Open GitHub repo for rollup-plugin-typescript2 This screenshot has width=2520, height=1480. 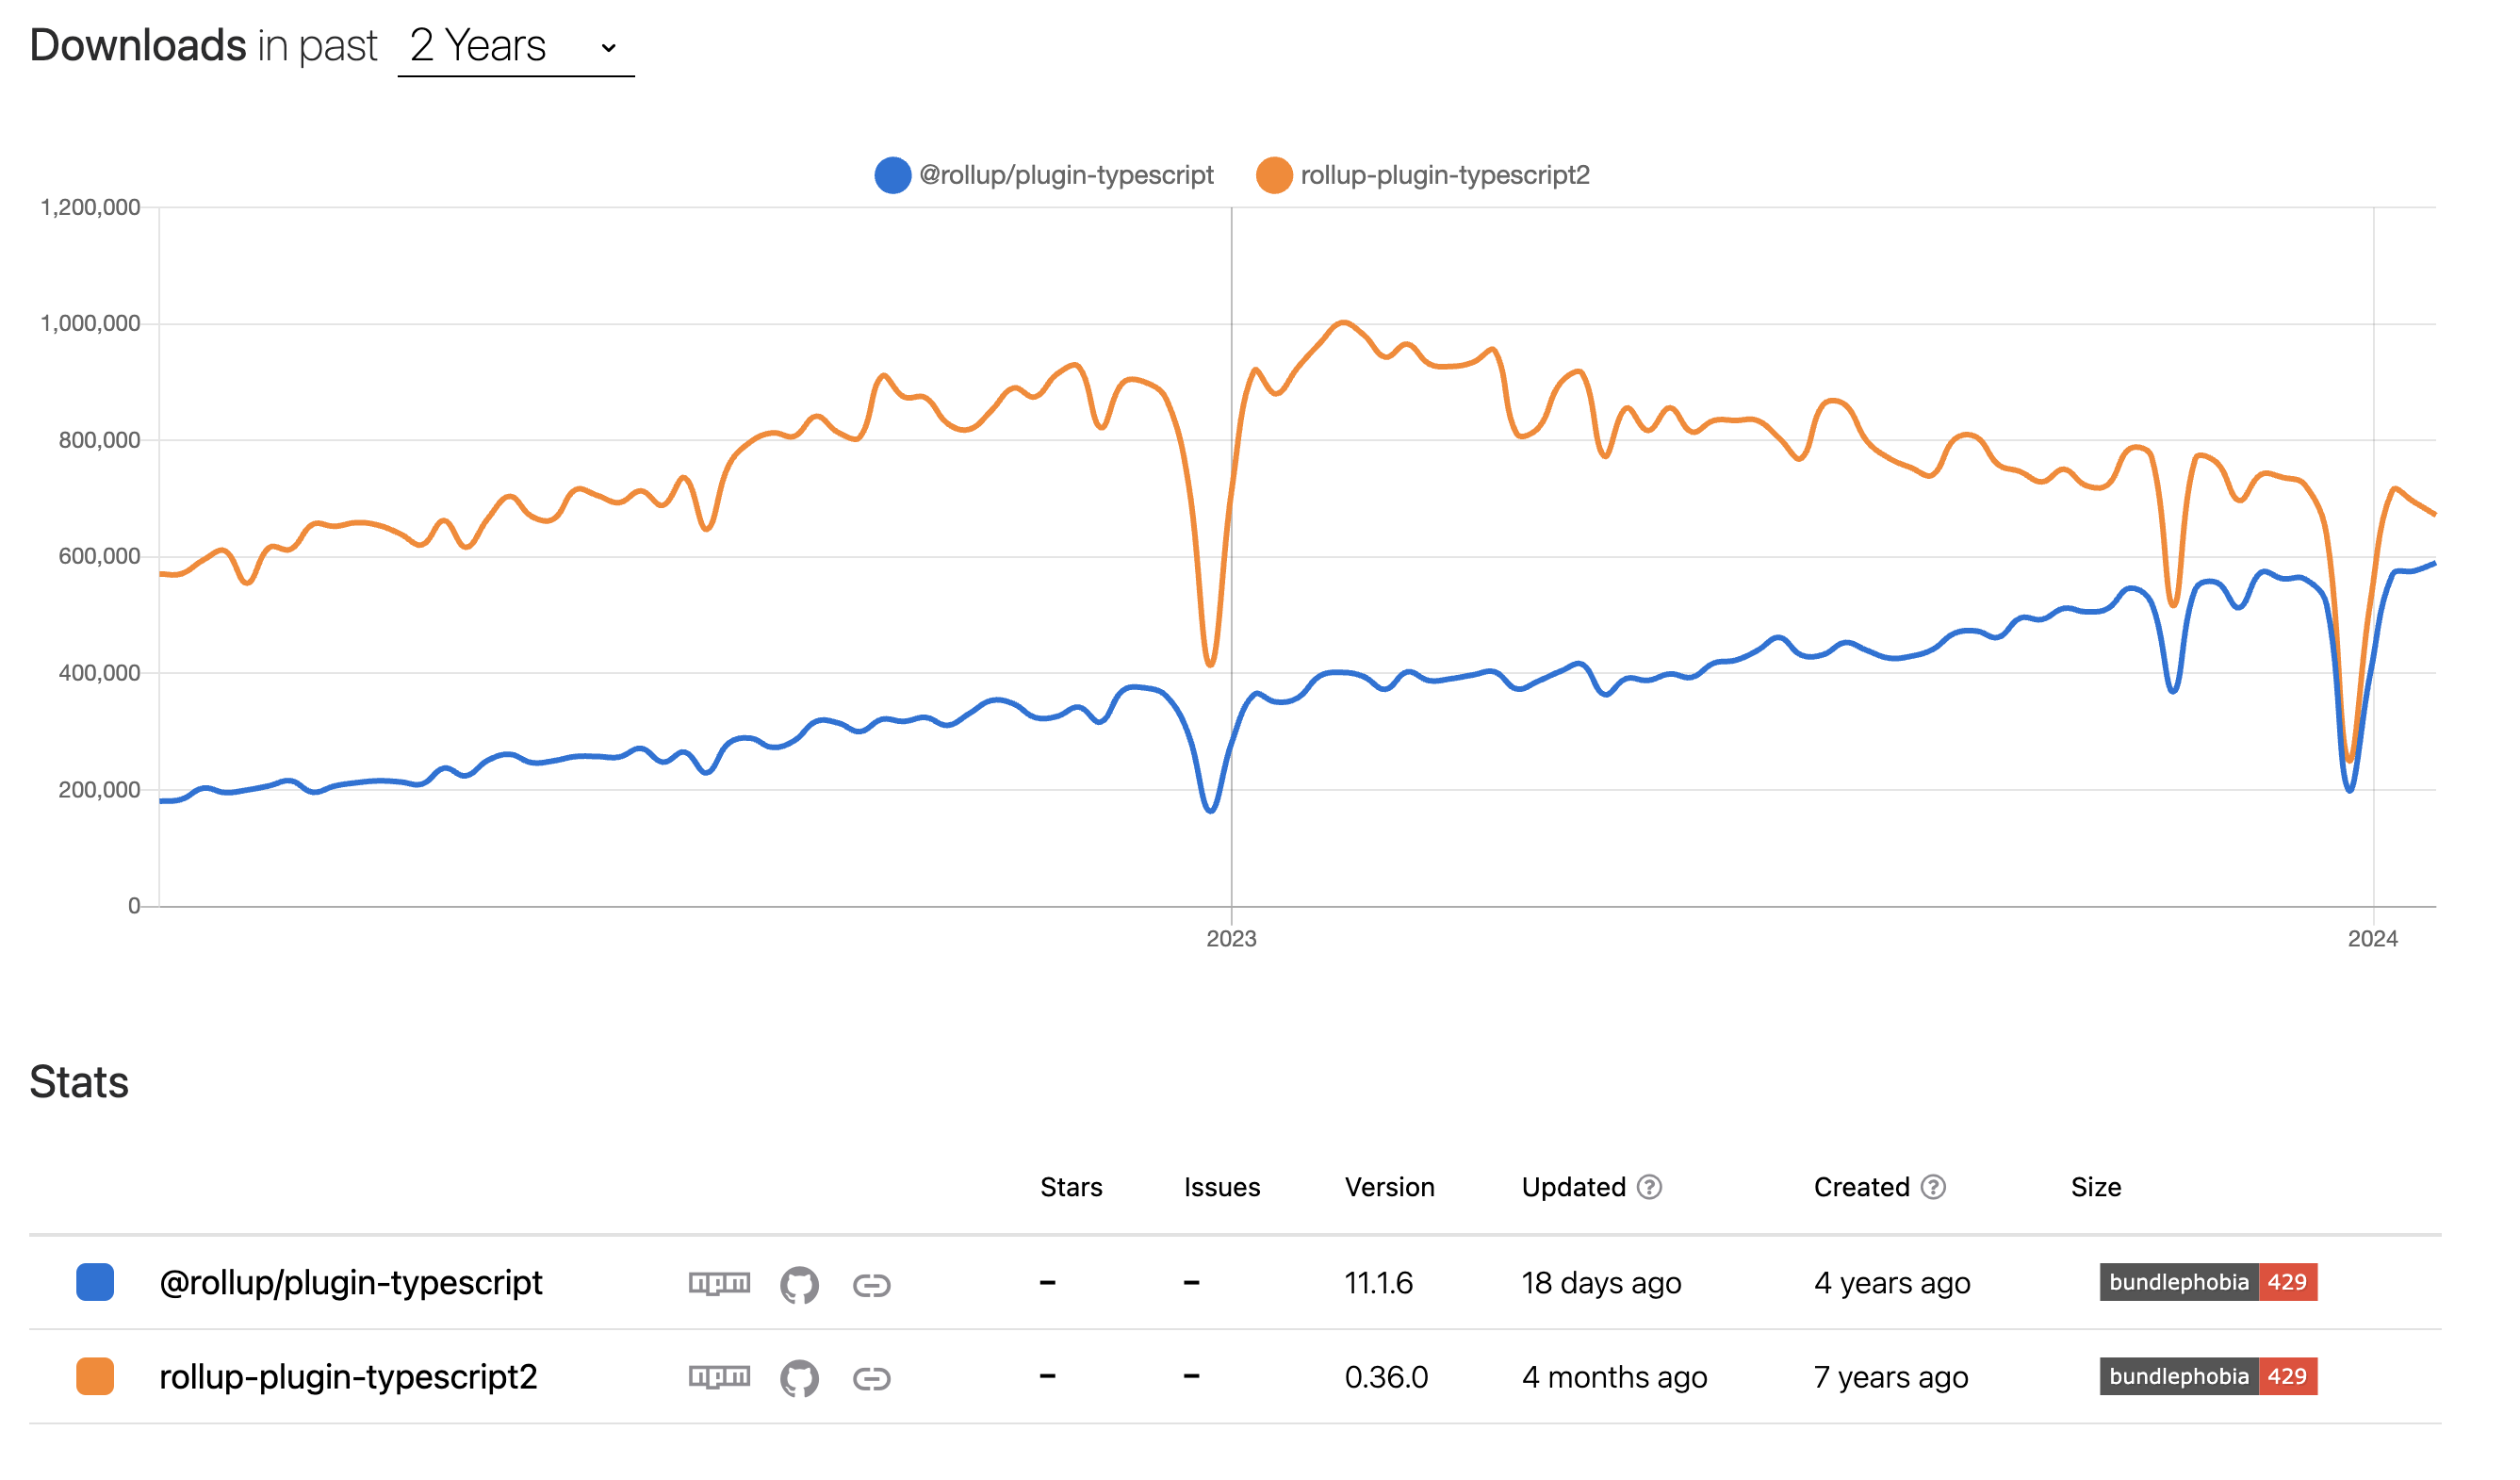tap(799, 1378)
